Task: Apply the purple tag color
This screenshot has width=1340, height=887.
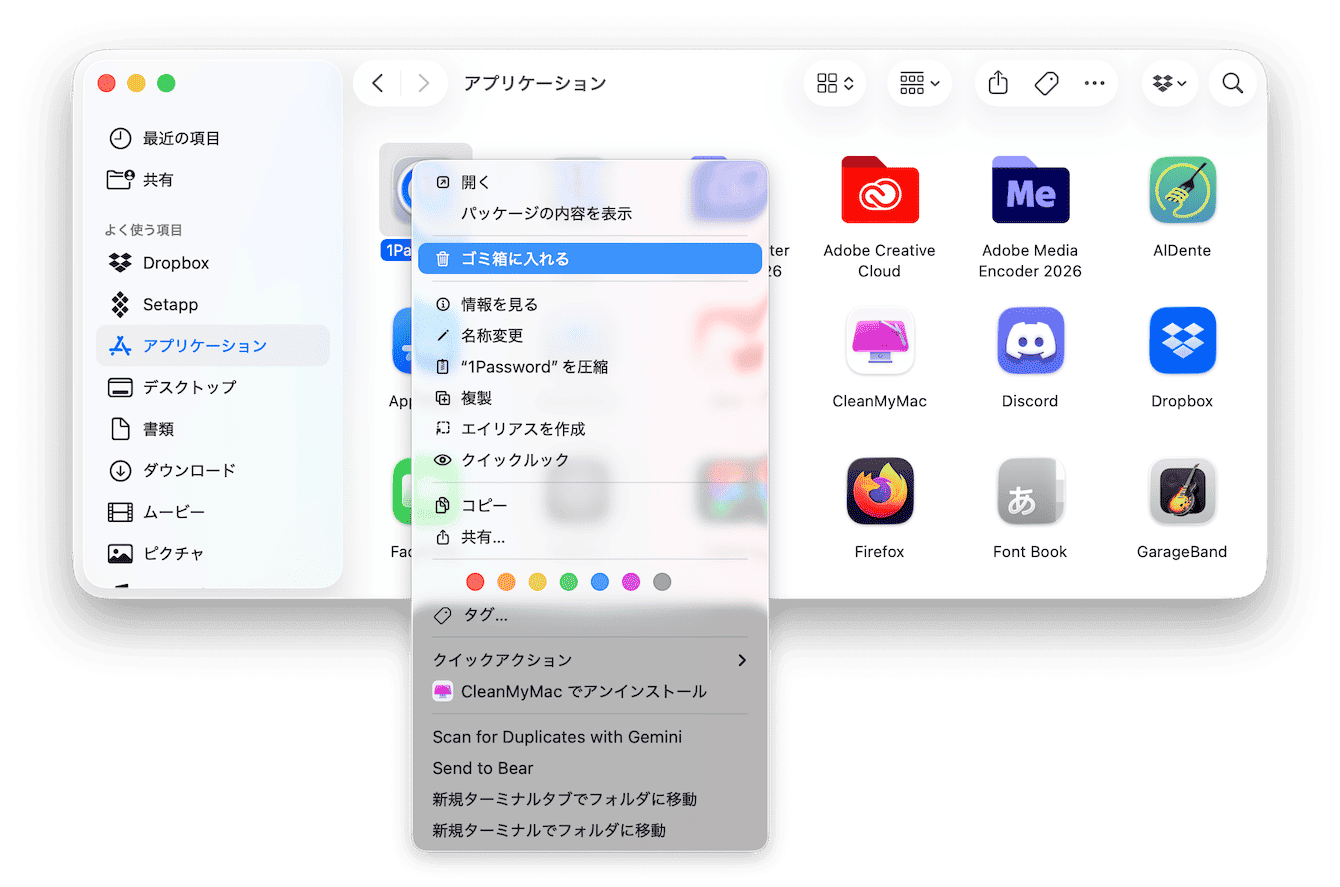Action: tap(630, 581)
